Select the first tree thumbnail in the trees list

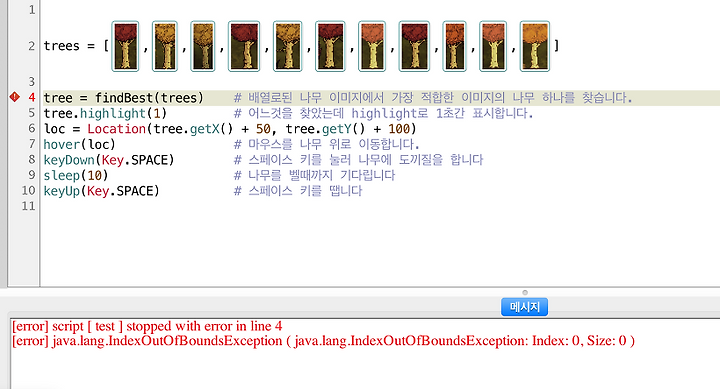[x=125, y=46]
